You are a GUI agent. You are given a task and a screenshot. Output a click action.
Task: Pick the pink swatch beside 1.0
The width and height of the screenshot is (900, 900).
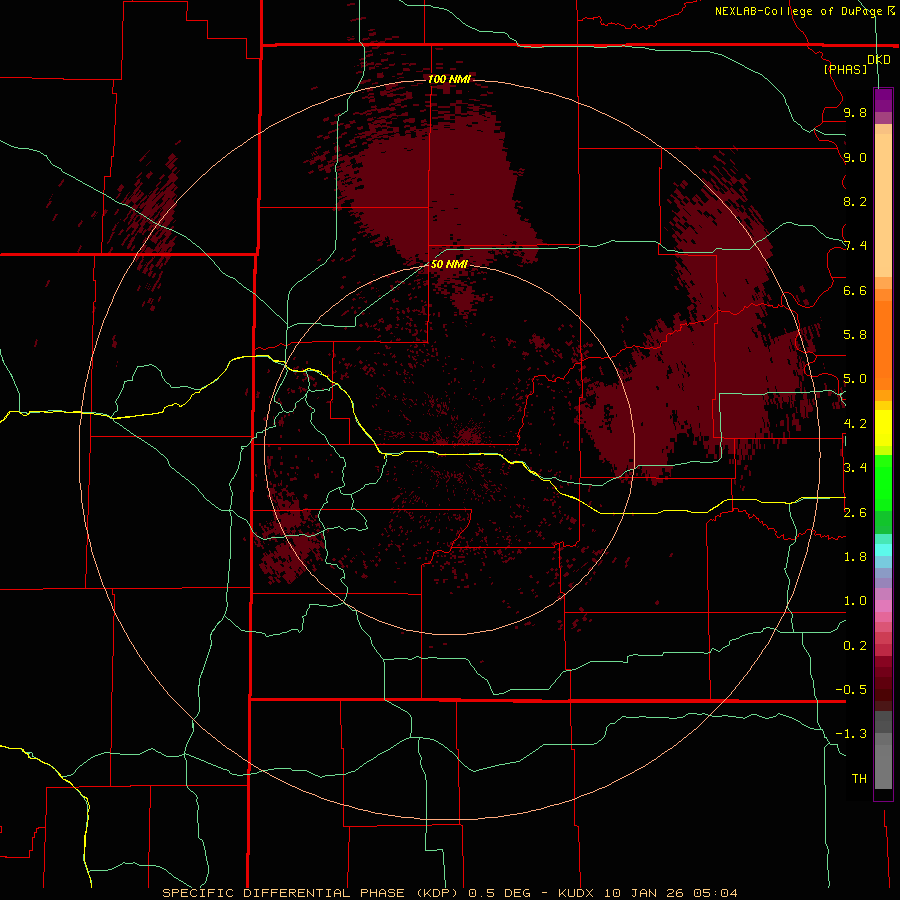point(883,606)
